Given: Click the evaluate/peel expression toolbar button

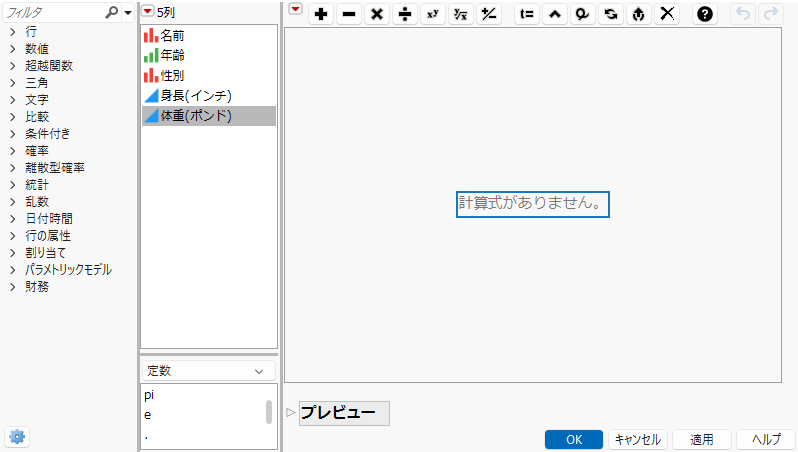Looking at the screenshot, I should 639,14.
